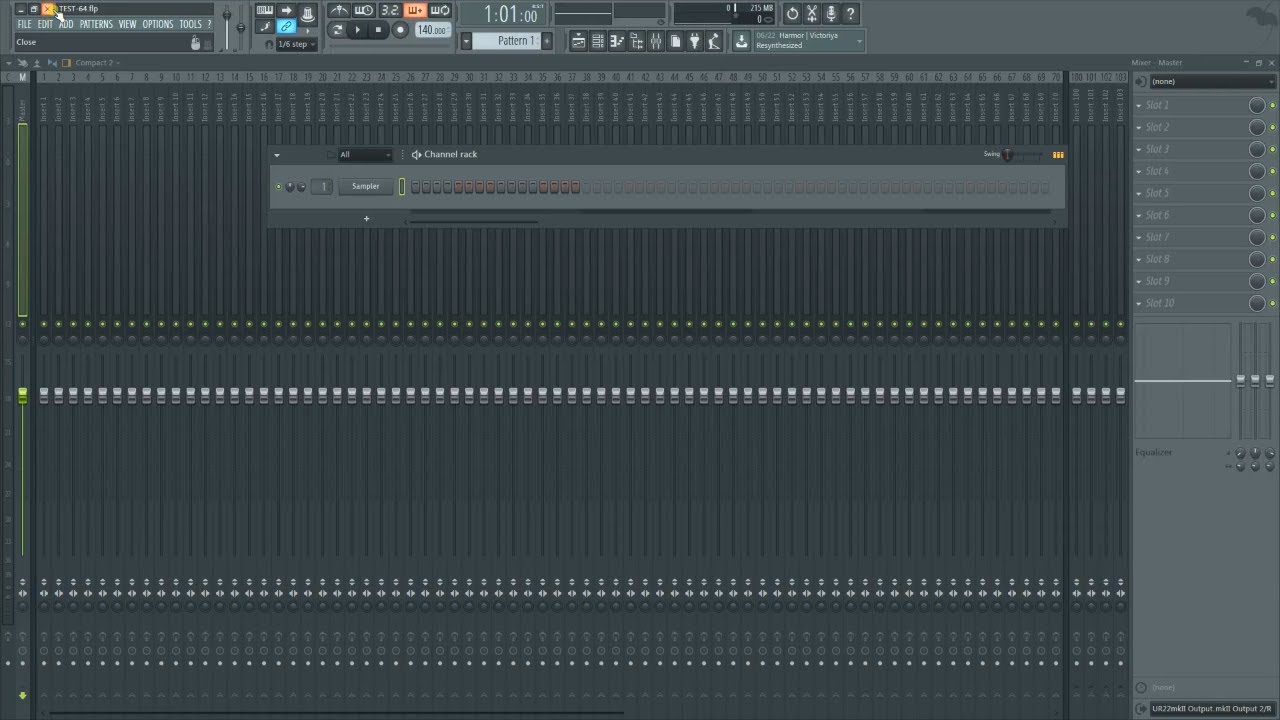
Task: Click the Slot 3 label
Action: [x=1157, y=149]
